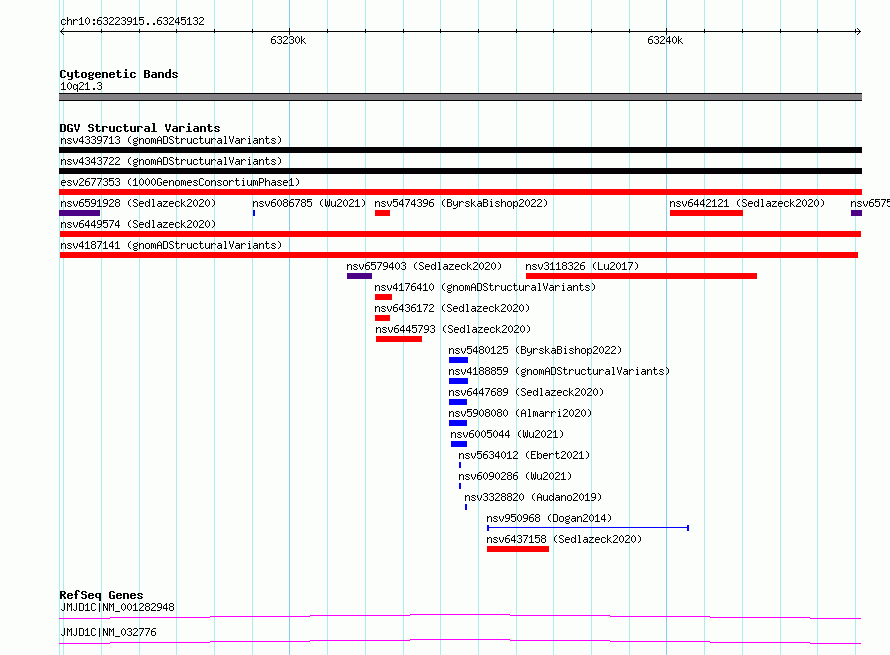Image resolution: width=890 pixels, height=655 pixels.
Task: Select the nsv950968 Dogan2014 blue line
Action: (588, 528)
